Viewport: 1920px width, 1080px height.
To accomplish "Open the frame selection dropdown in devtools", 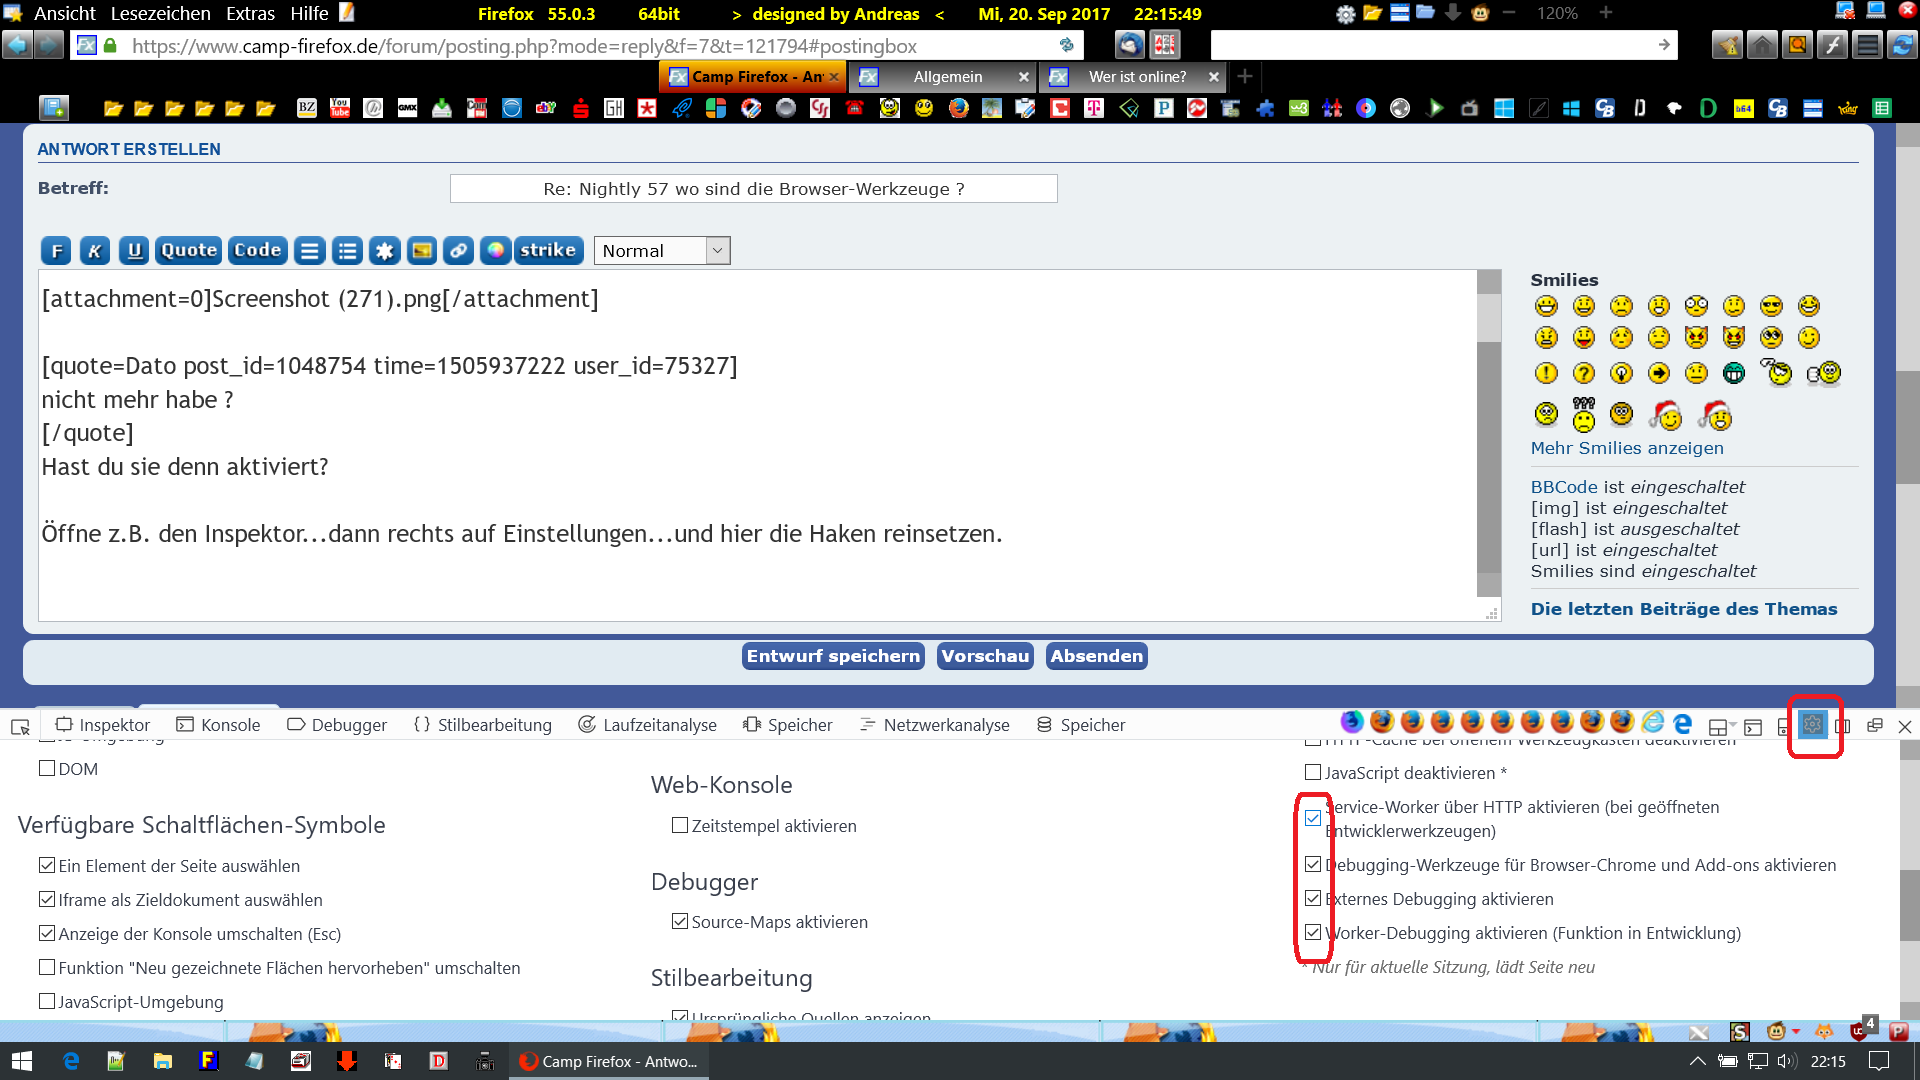I will [x=1718, y=726].
